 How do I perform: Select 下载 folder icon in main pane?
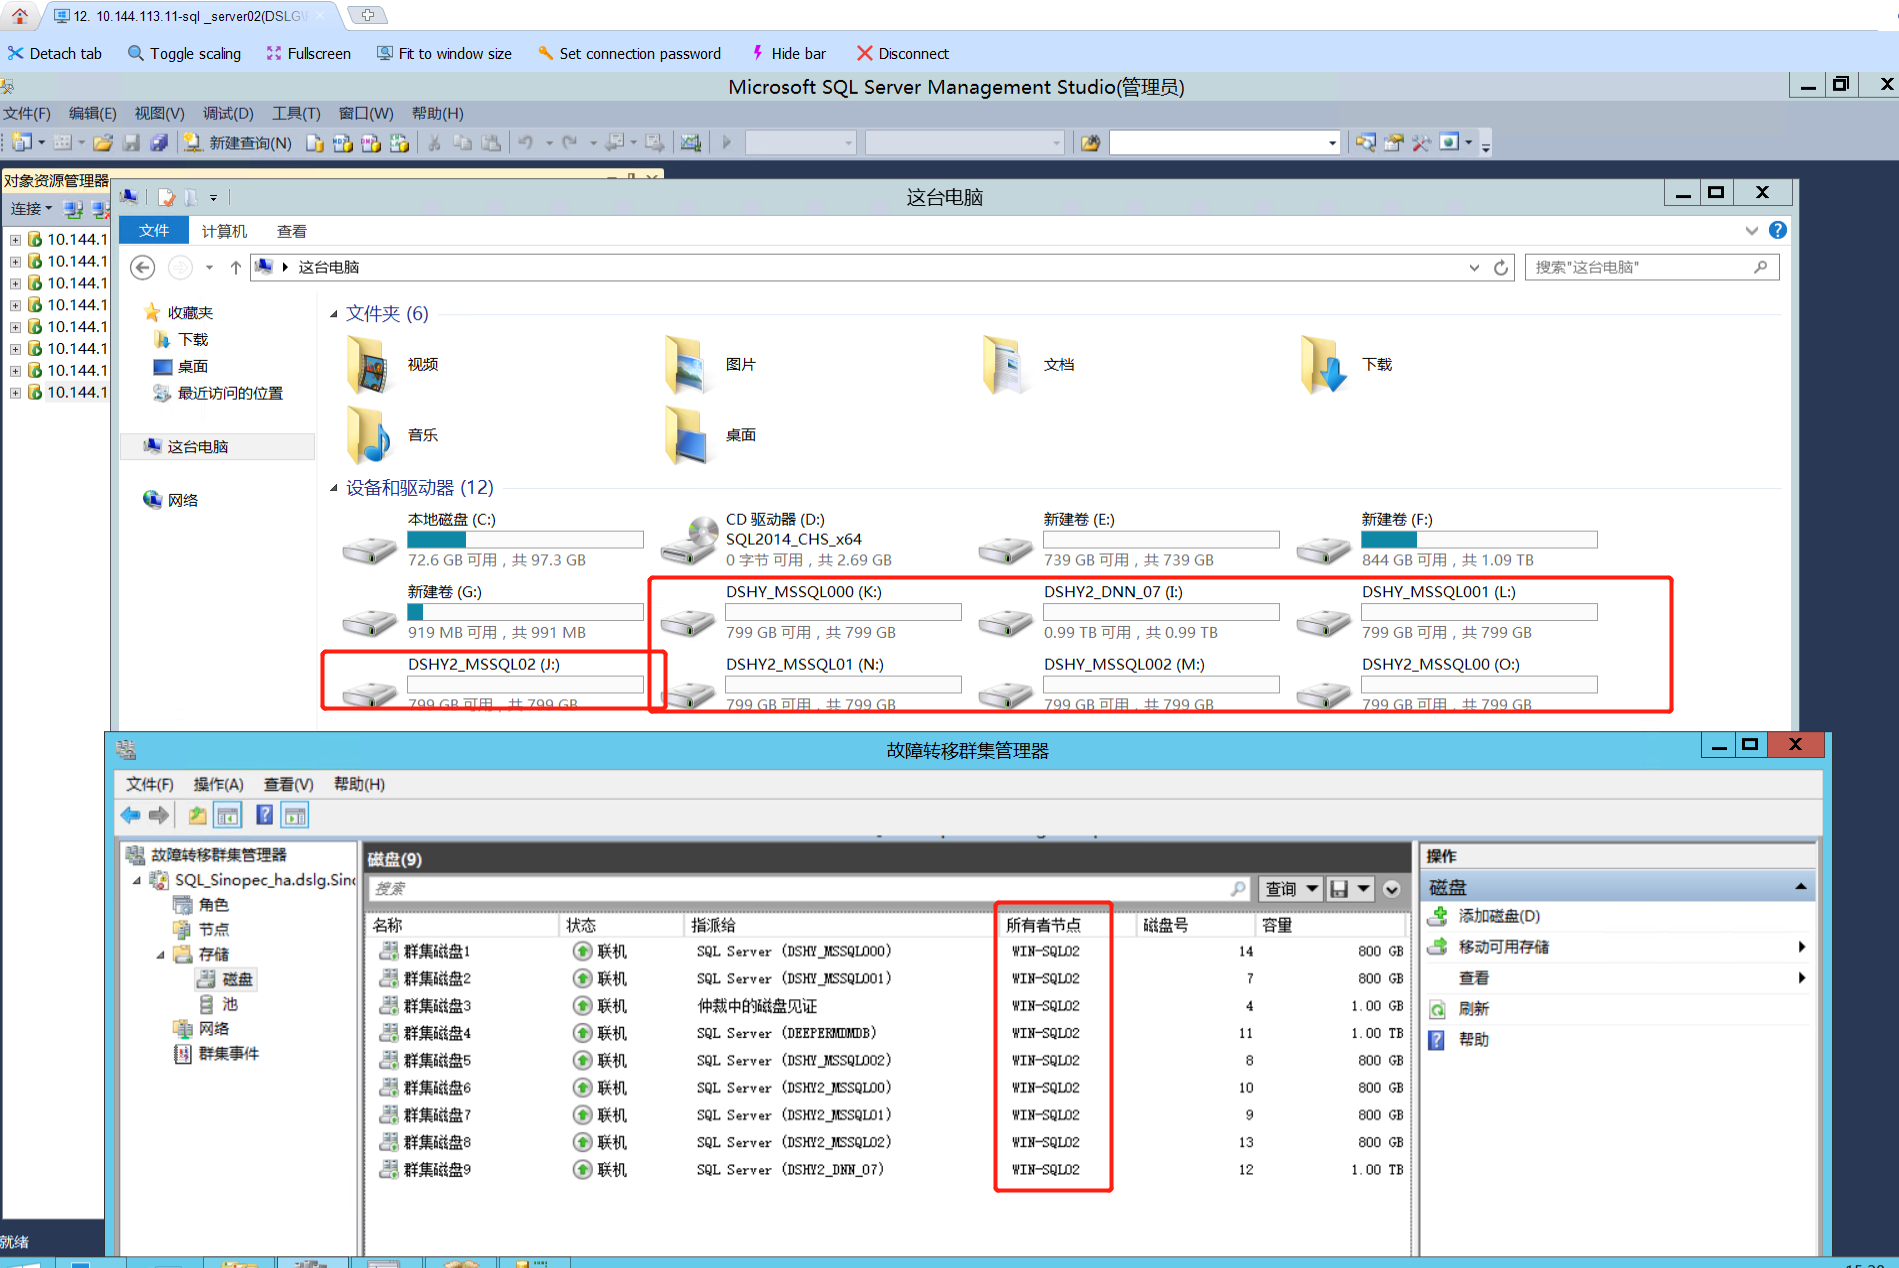[x=1323, y=365]
